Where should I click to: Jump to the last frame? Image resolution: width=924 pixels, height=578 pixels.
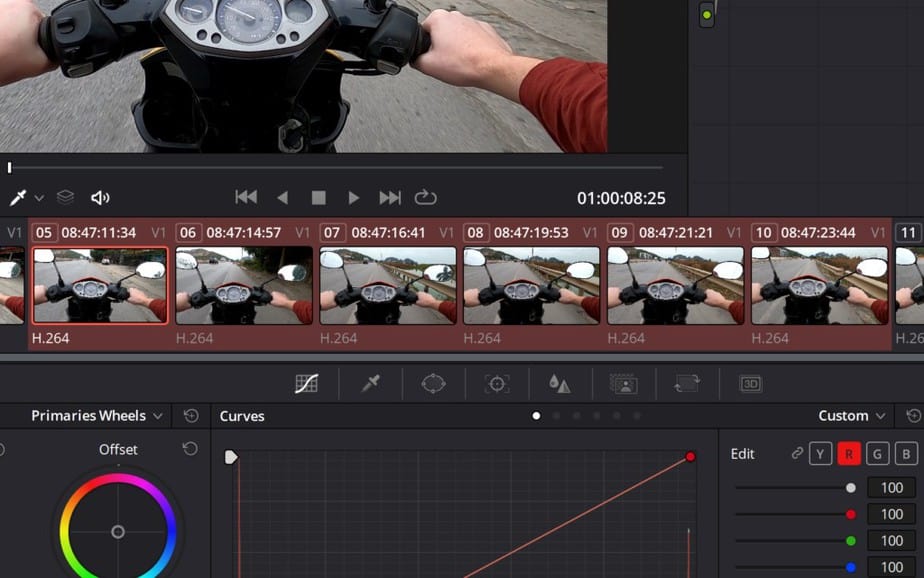(x=390, y=197)
